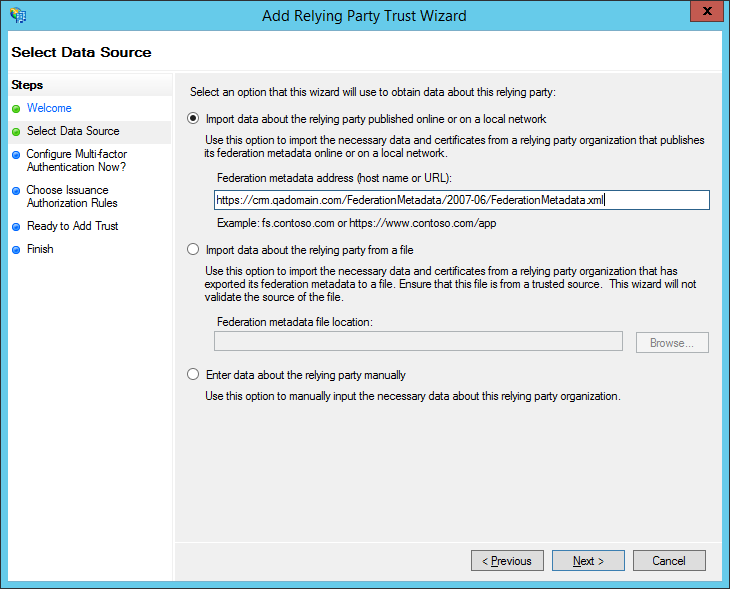Cancel the Add Relying Party Trust wizard

coord(669,561)
